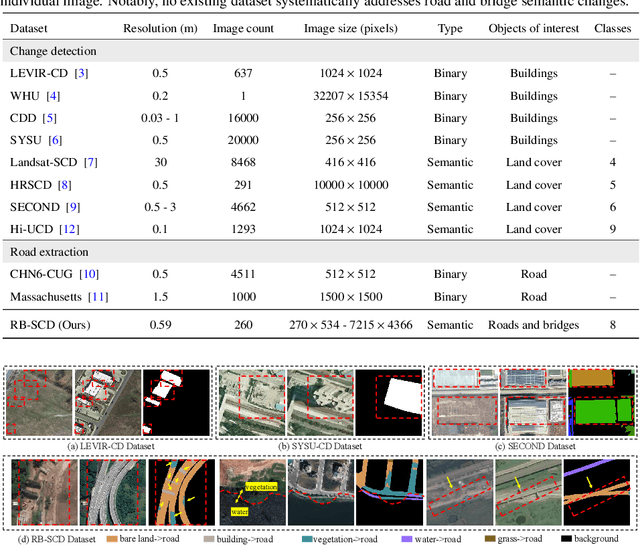Open citation [9] next to SECOND

[72, 206]
